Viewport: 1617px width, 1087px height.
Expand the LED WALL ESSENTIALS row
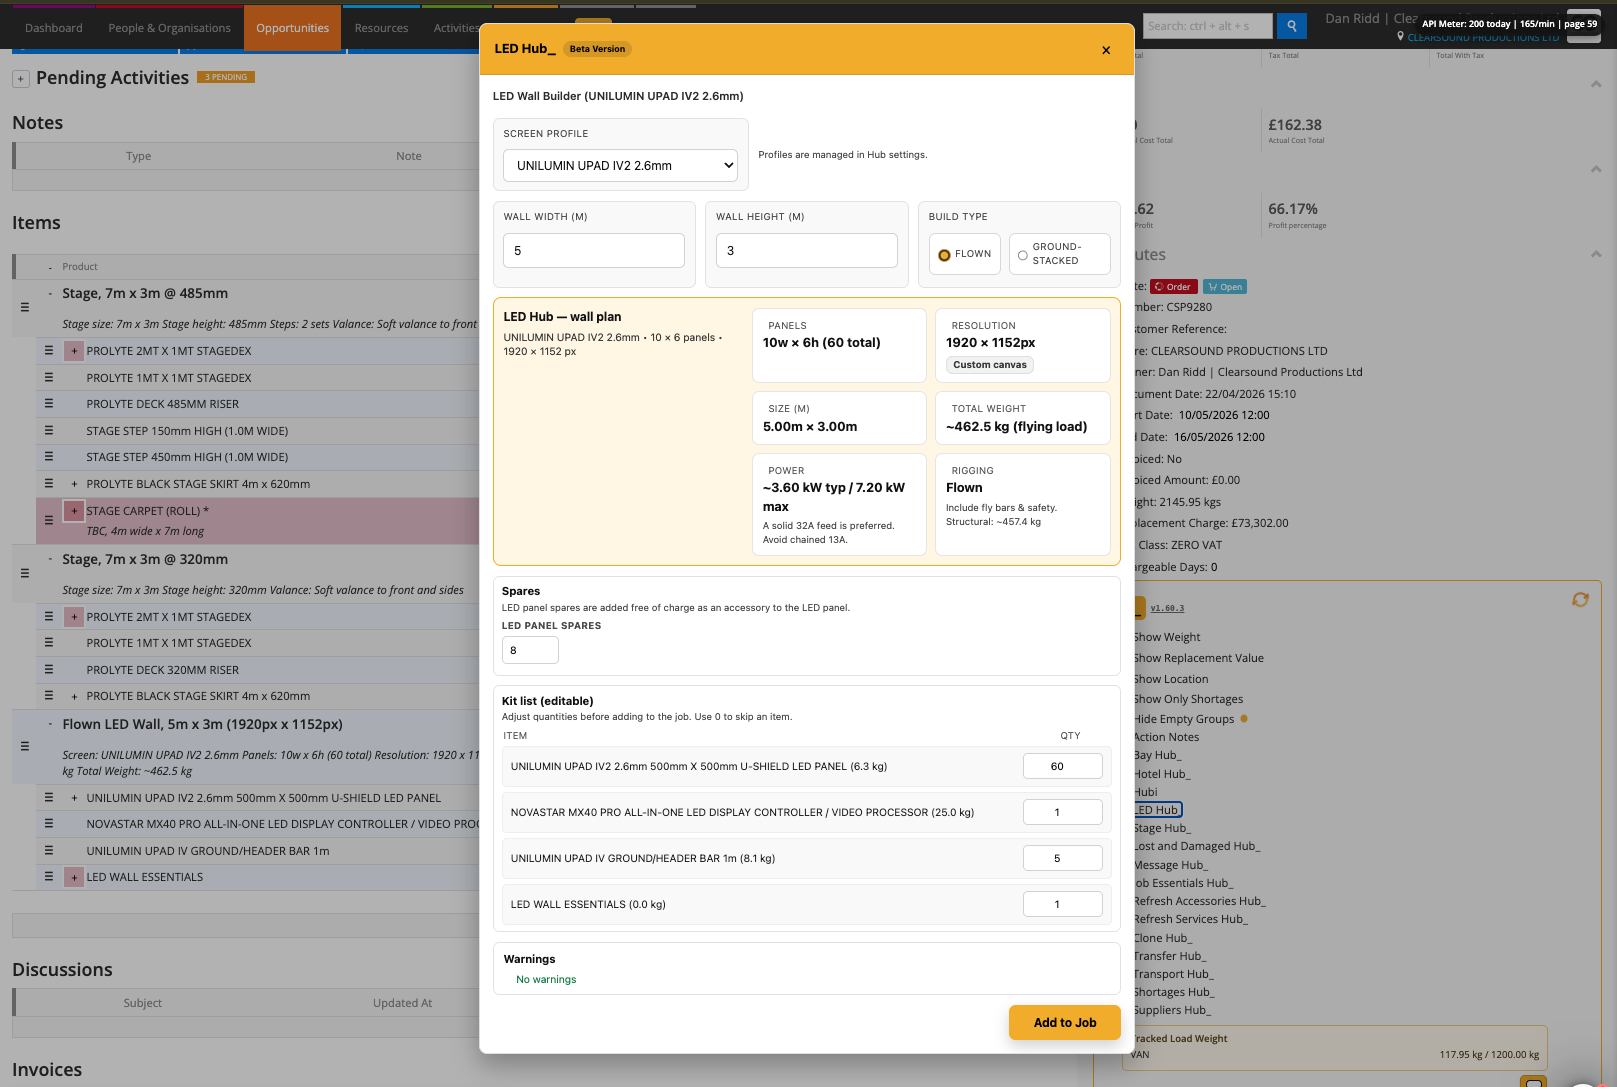pyautogui.click(x=74, y=877)
